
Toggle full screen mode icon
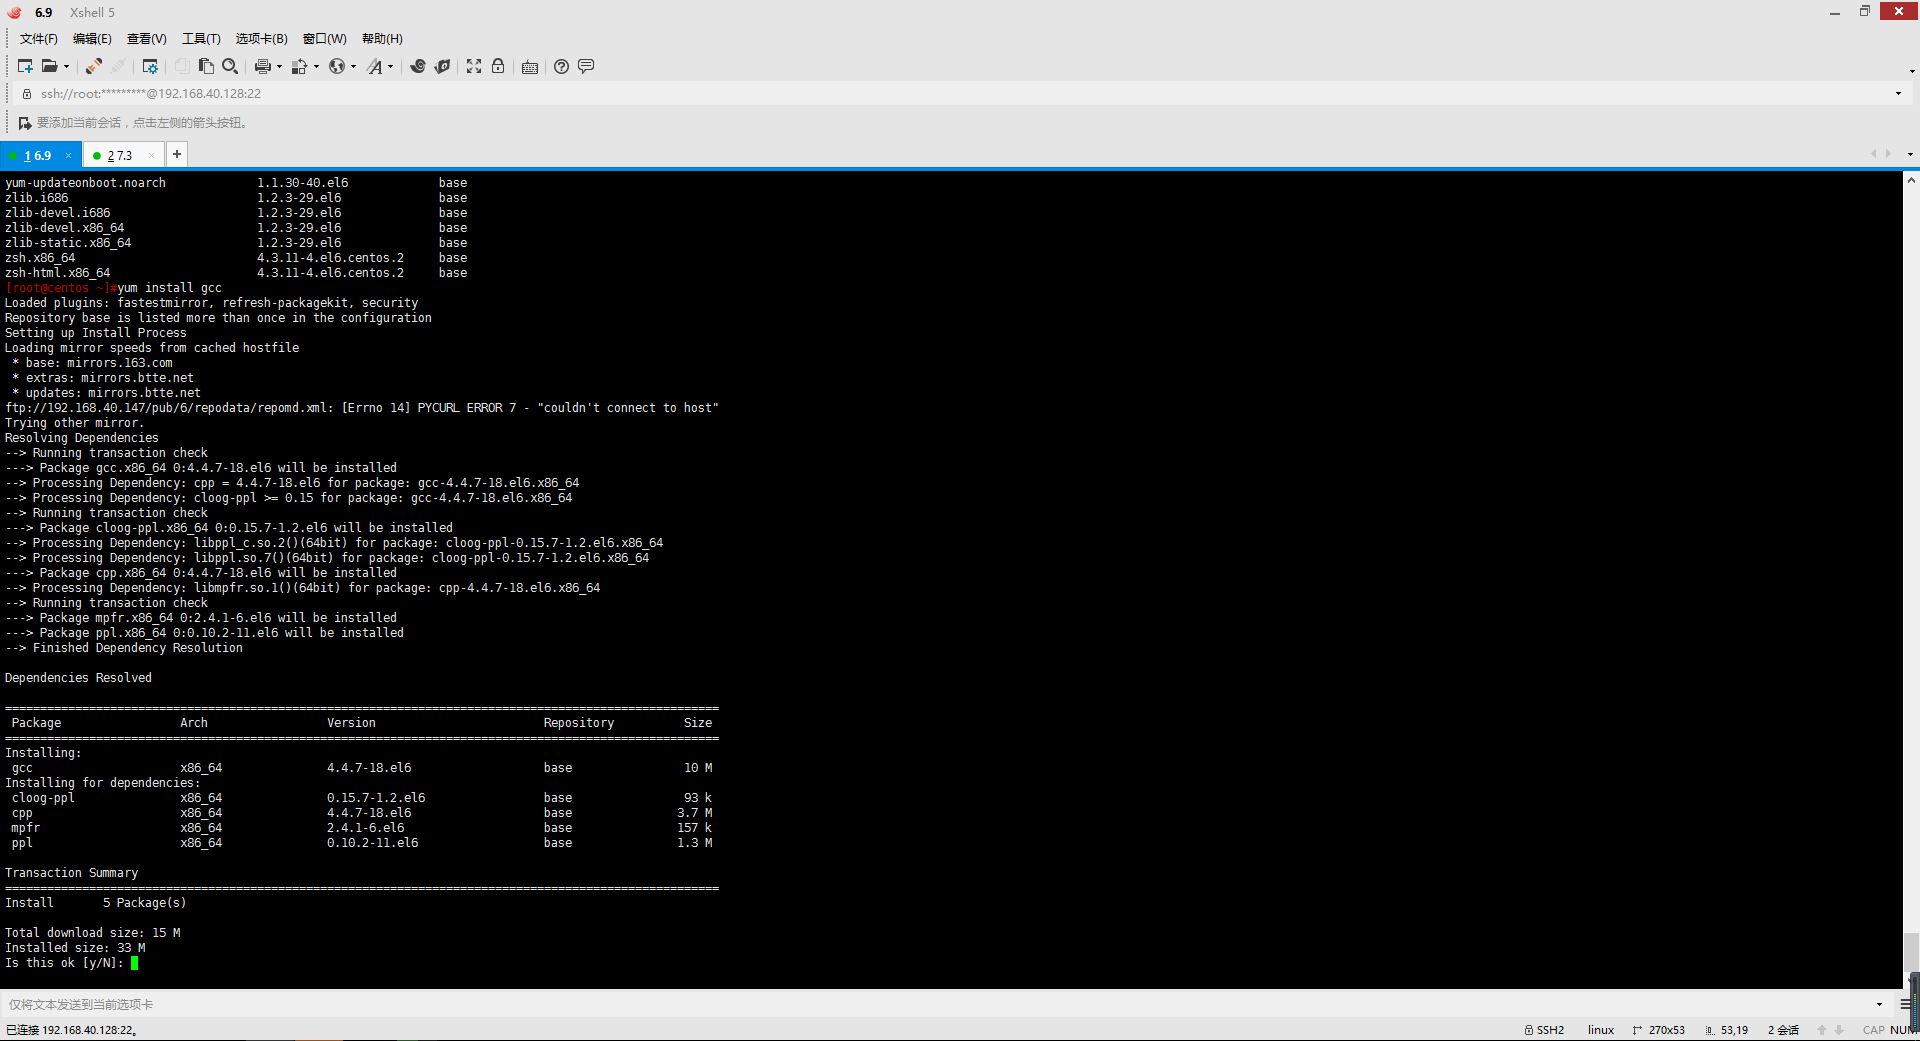point(474,66)
